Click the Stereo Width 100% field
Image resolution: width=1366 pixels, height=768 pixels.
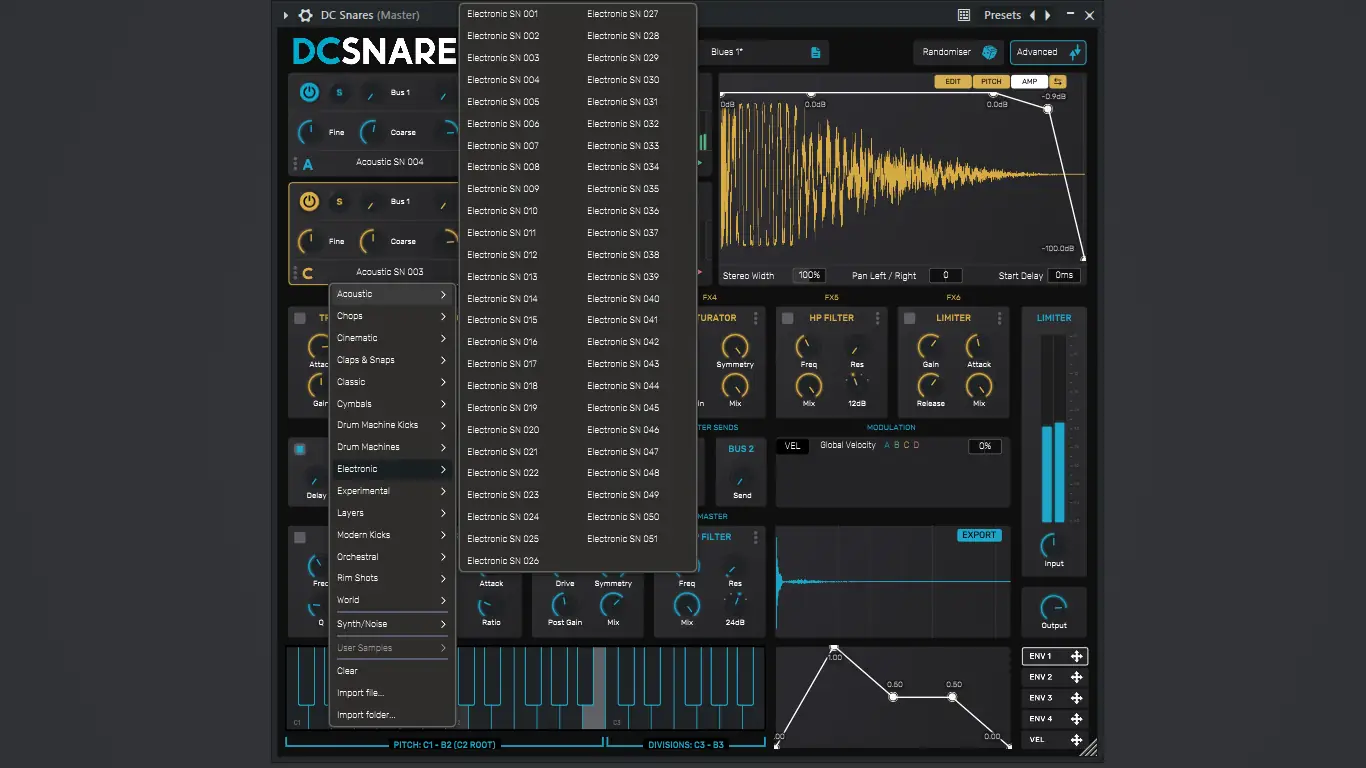(809, 275)
